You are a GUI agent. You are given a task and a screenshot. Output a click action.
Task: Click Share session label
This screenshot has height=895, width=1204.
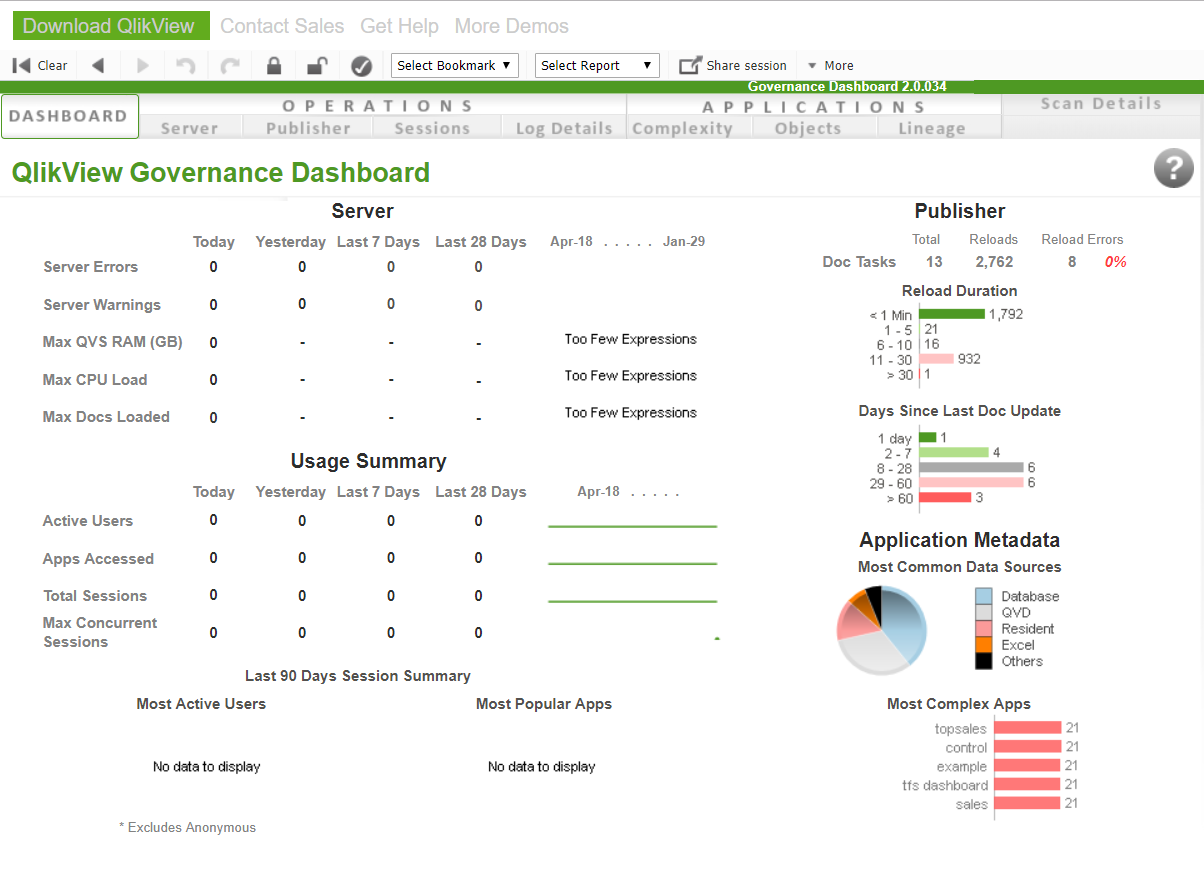point(746,66)
